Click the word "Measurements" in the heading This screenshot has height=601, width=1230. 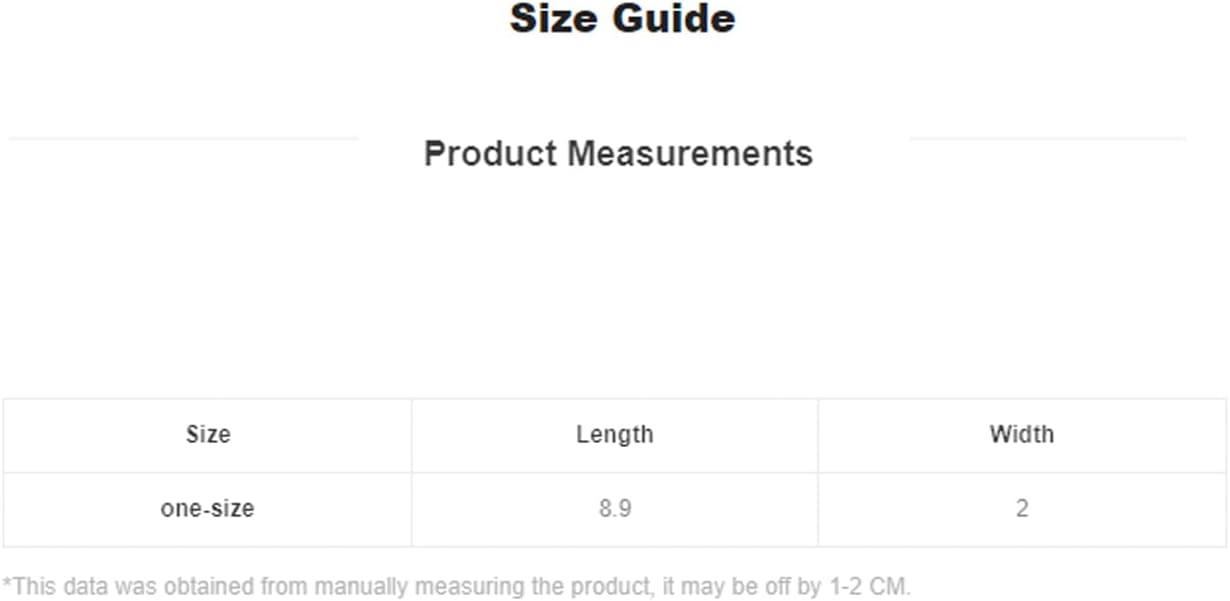click(x=690, y=154)
